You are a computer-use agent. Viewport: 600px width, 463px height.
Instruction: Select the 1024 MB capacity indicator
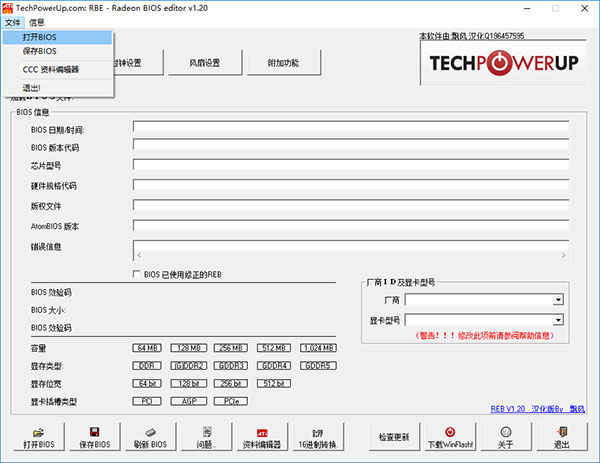pyautogui.click(x=318, y=348)
